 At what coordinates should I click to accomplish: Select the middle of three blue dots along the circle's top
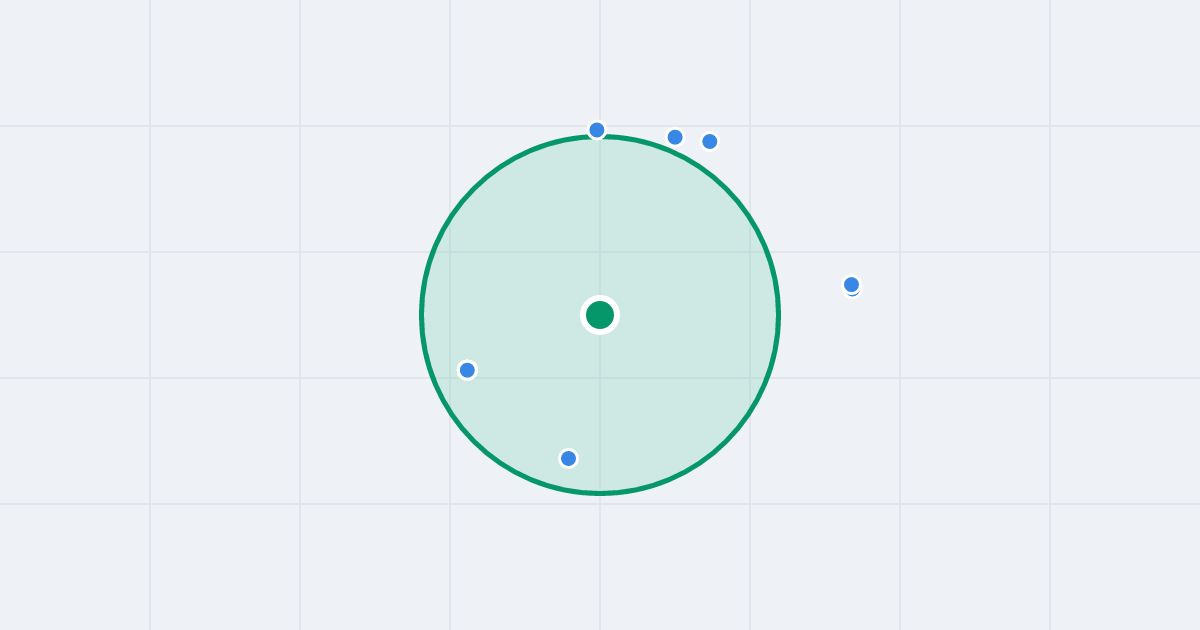click(675, 137)
